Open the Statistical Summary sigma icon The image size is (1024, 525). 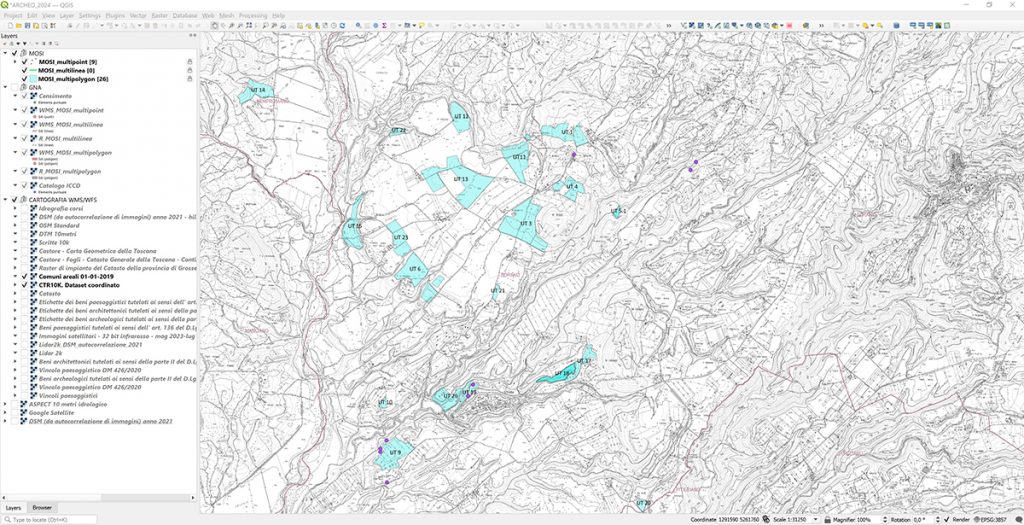(385, 25)
